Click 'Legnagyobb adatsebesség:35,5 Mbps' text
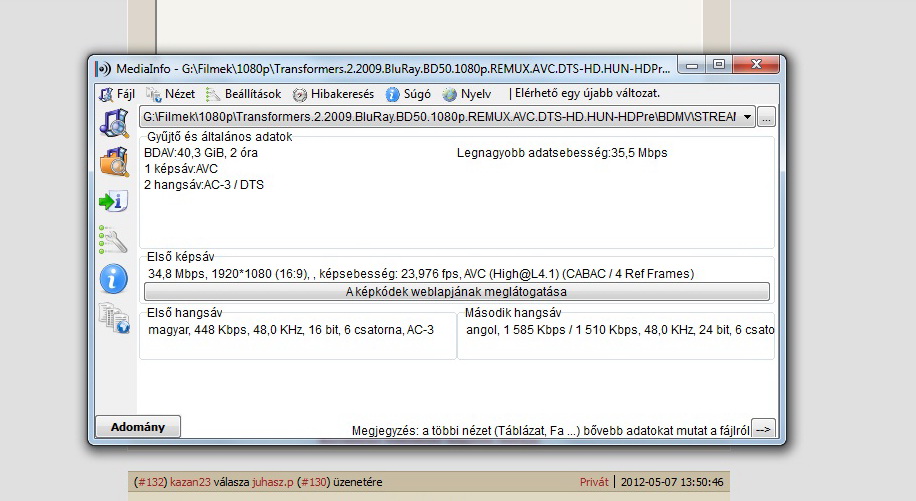The image size is (916, 501). [562, 153]
